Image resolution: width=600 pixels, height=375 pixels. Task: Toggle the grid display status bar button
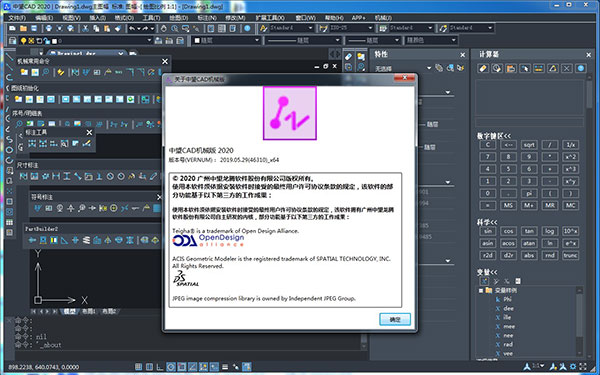(x=149, y=367)
